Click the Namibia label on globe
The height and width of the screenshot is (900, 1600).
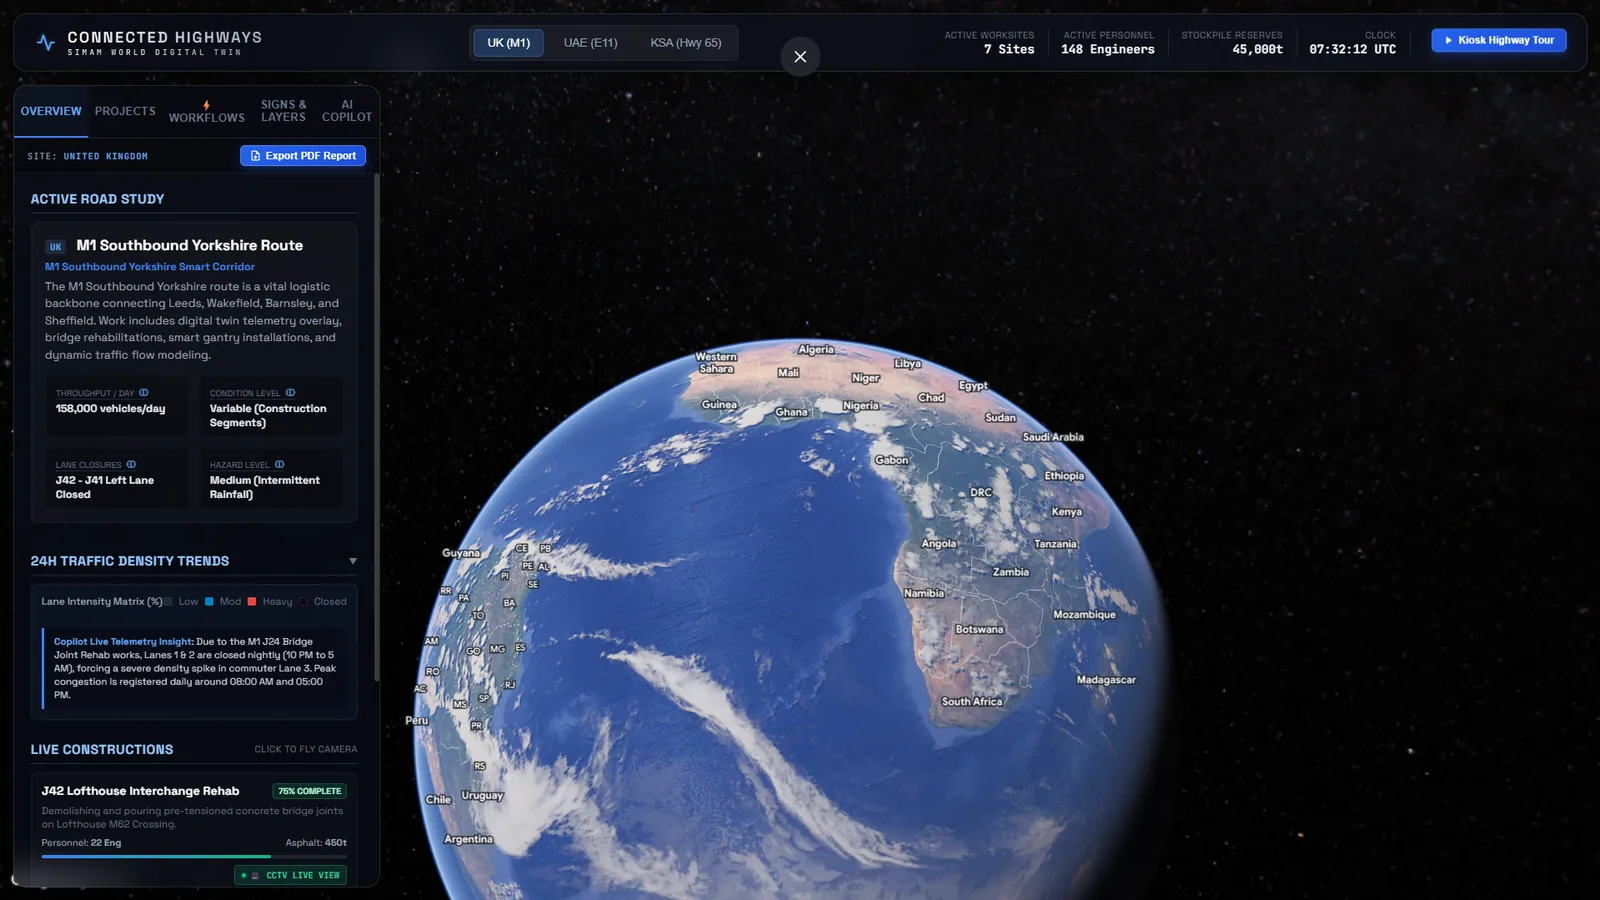924,594
